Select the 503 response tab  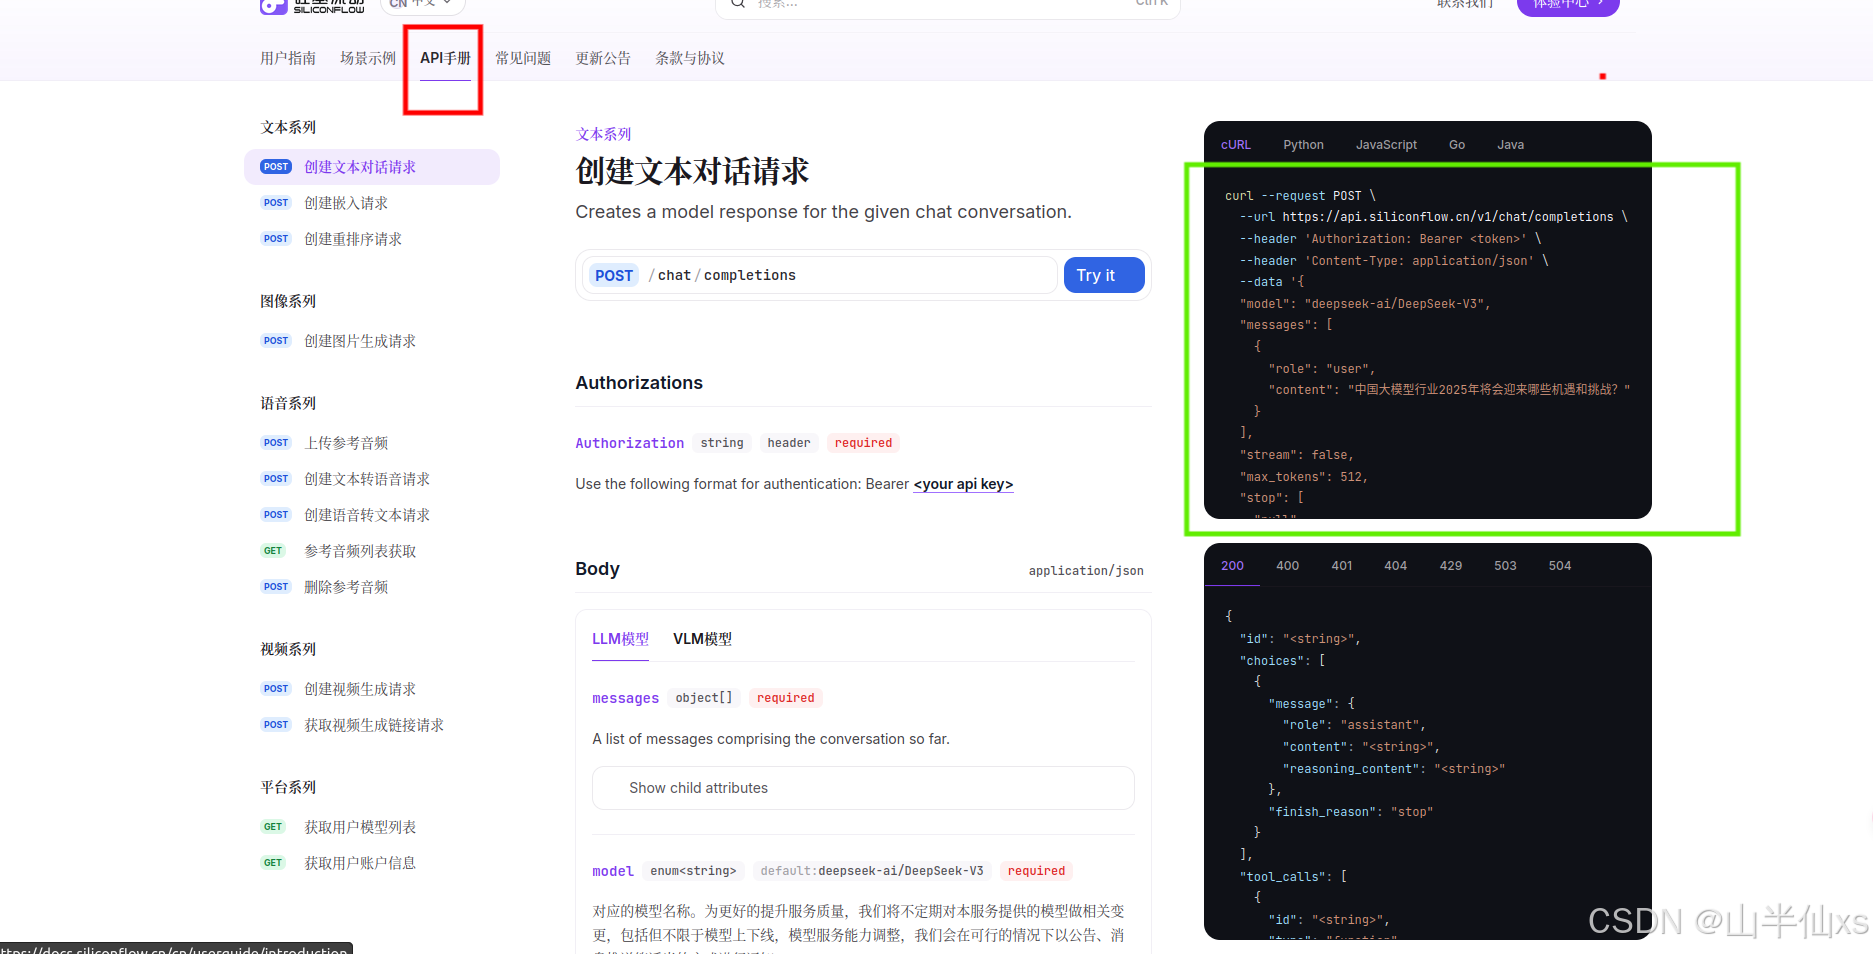coord(1505,566)
